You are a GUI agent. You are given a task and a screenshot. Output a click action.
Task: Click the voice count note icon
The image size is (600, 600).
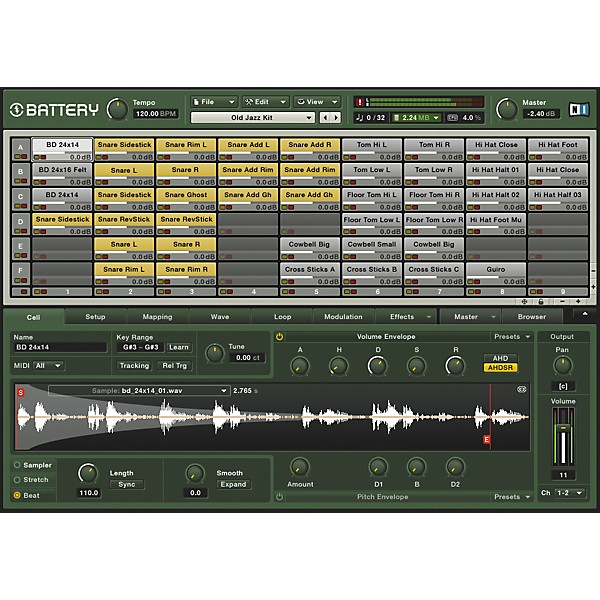click(359, 117)
